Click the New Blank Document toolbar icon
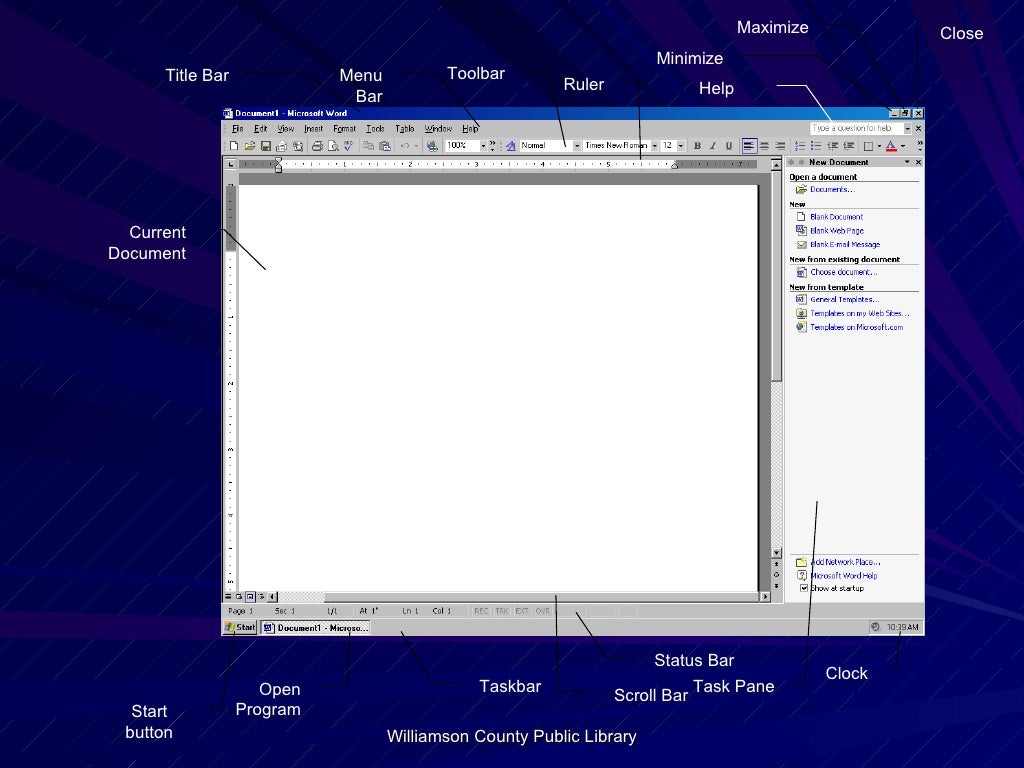 coord(234,146)
